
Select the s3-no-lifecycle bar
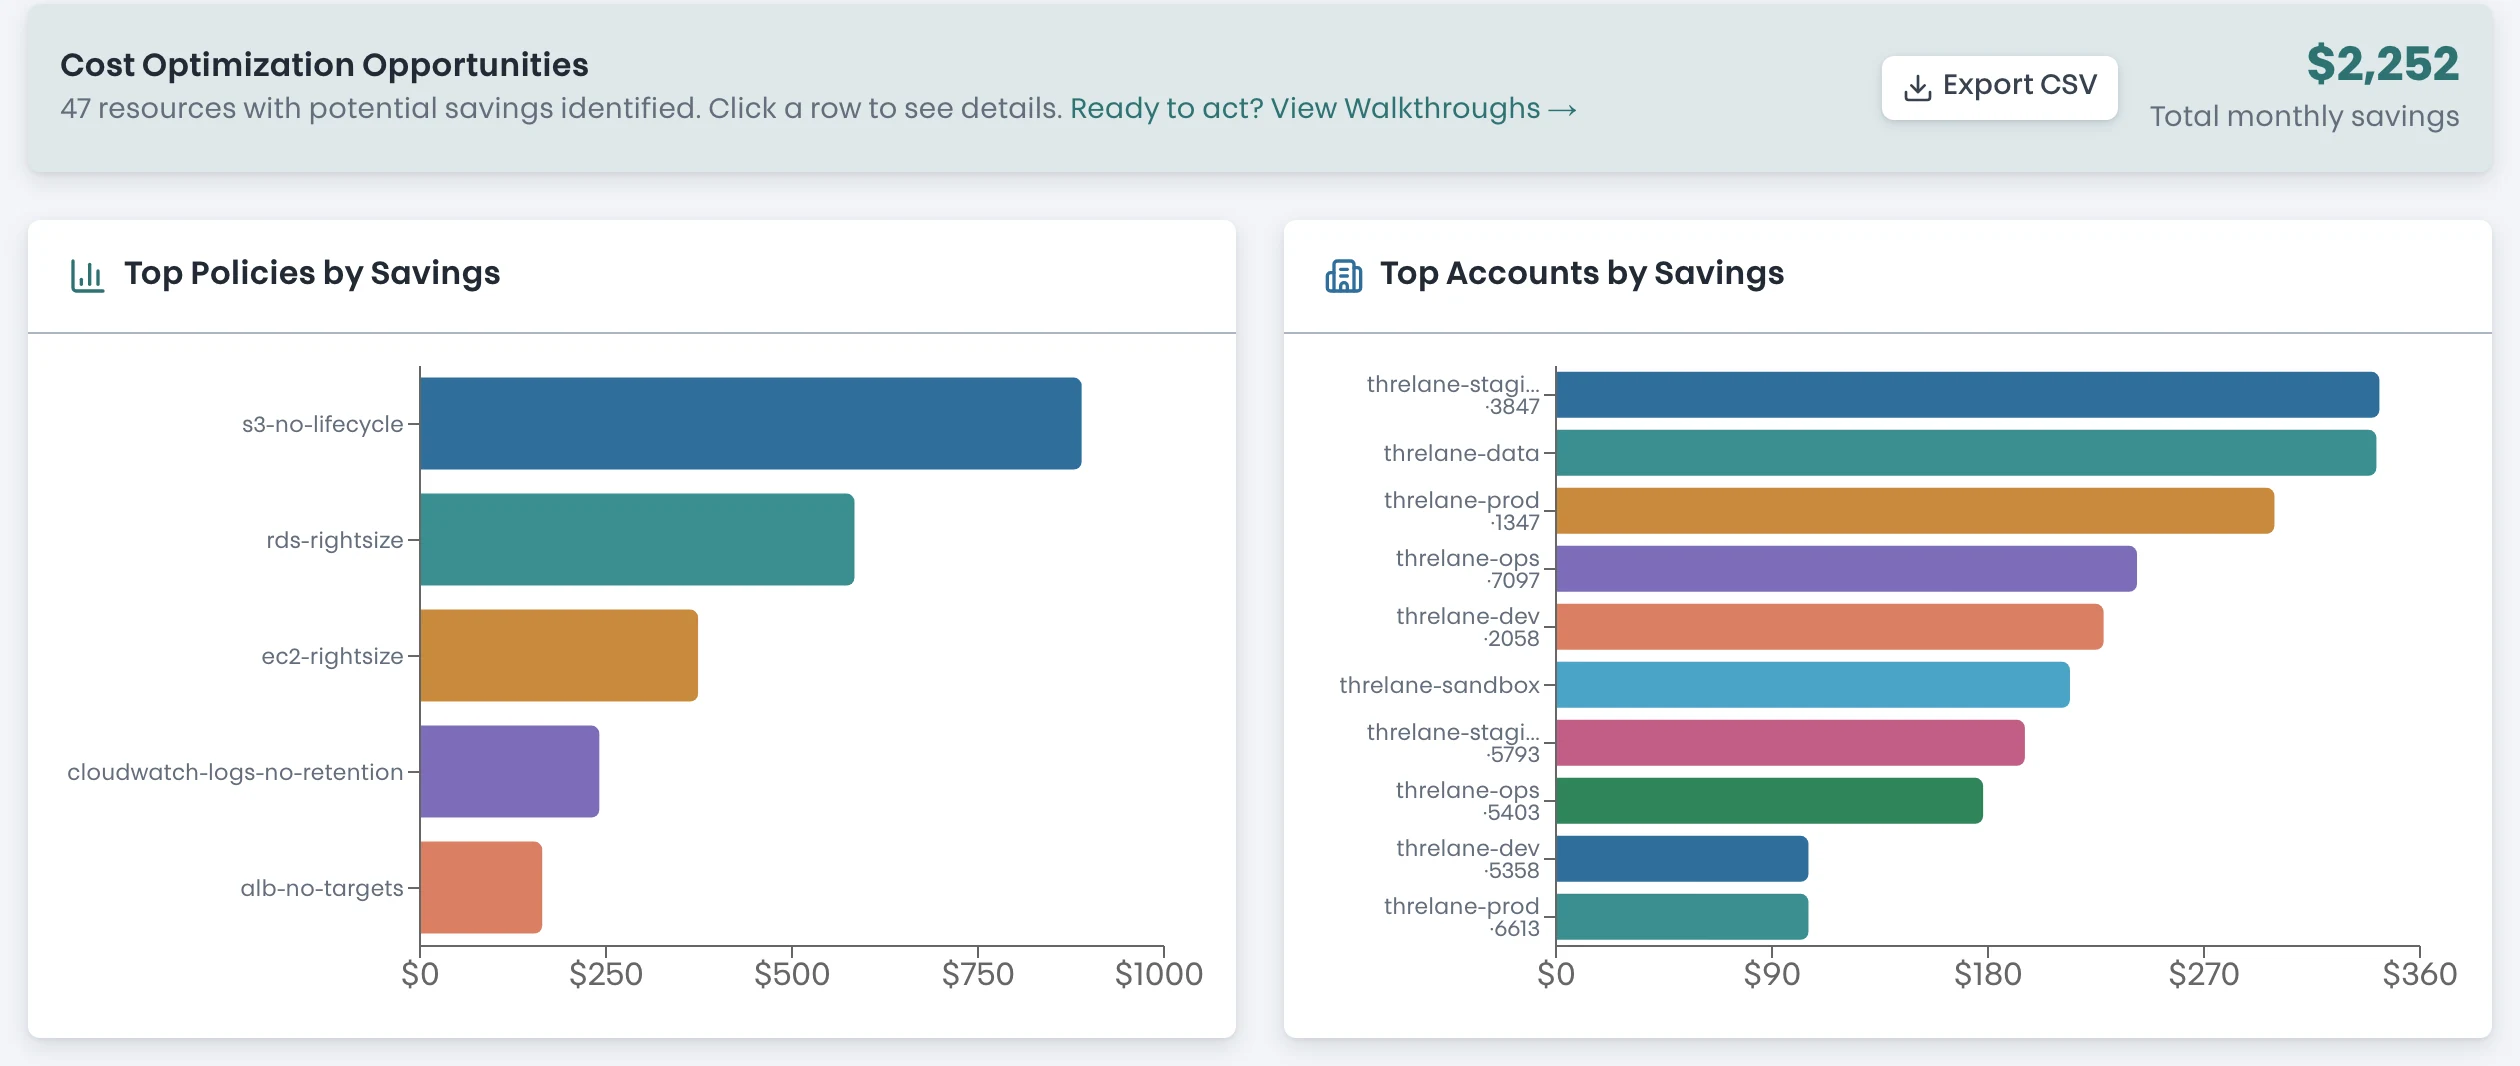[x=750, y=423]
